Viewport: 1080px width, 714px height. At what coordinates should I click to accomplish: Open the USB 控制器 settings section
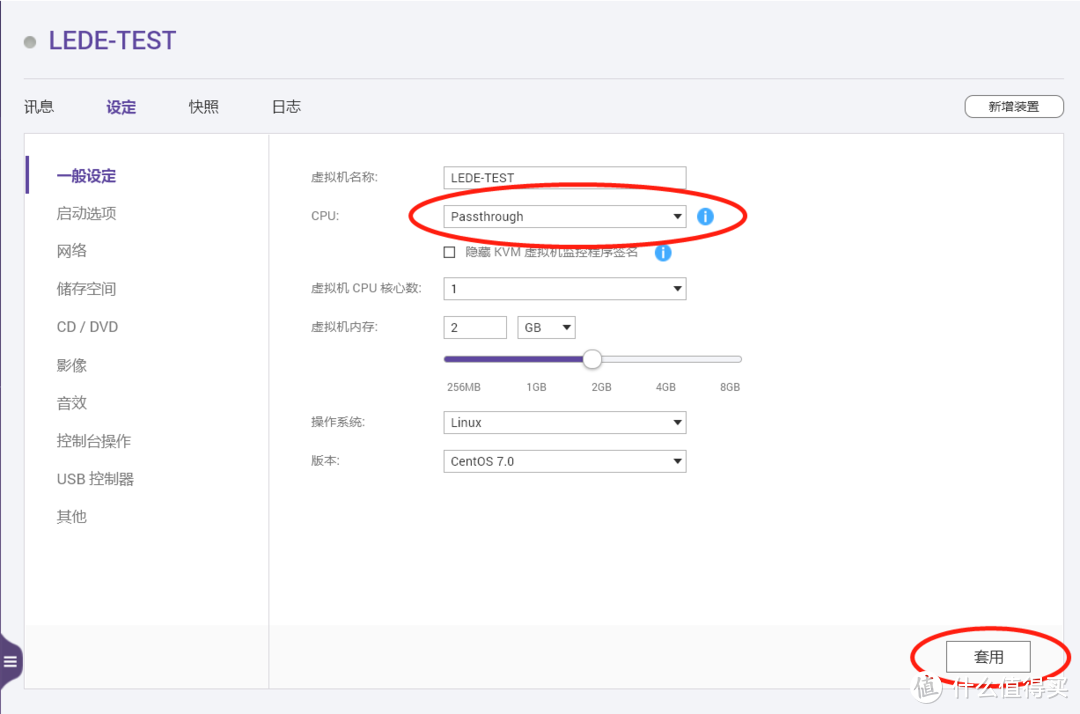(x=94, y=478)
